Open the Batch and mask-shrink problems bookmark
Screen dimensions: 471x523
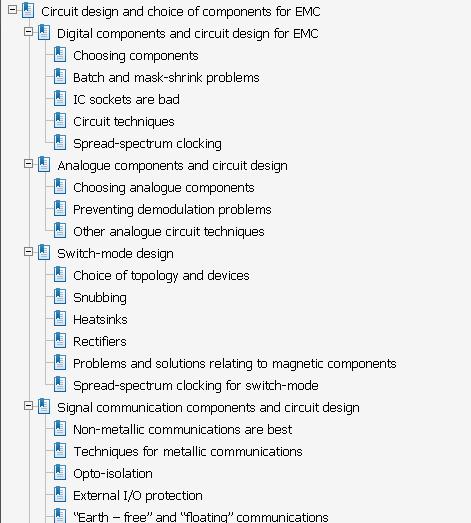166,78
